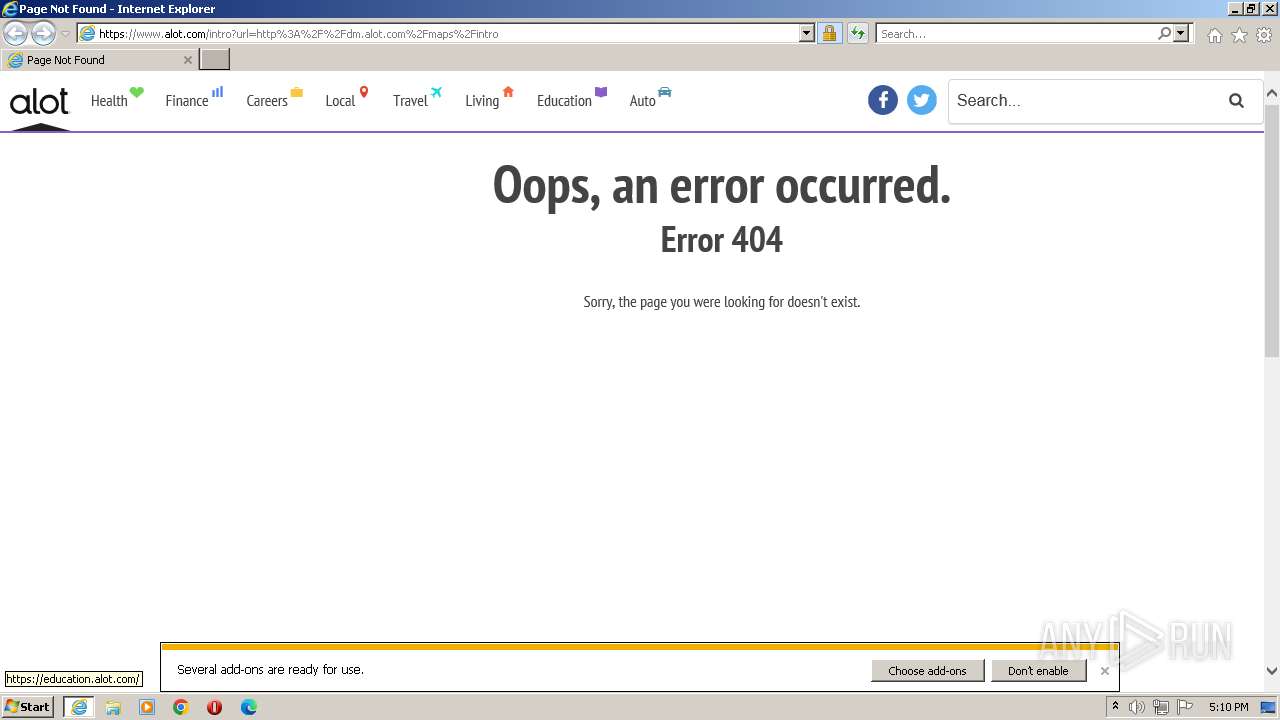Close the Page Not Found tab
1280x720 pixels.
coord(187,60)
